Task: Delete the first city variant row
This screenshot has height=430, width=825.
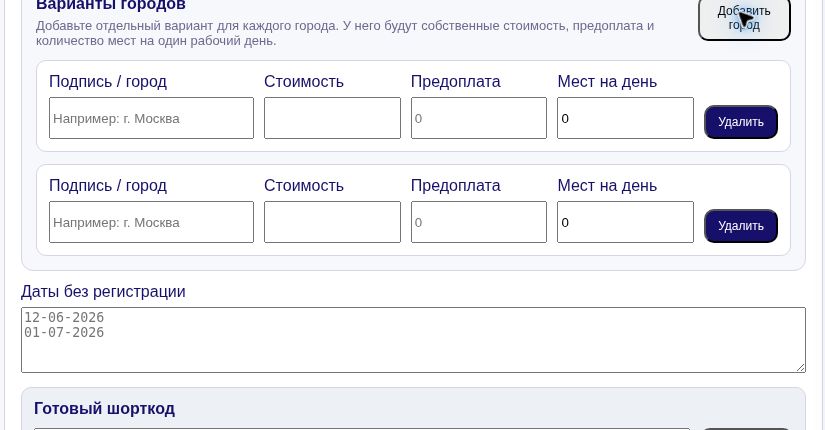Action: tap(741, 122)
